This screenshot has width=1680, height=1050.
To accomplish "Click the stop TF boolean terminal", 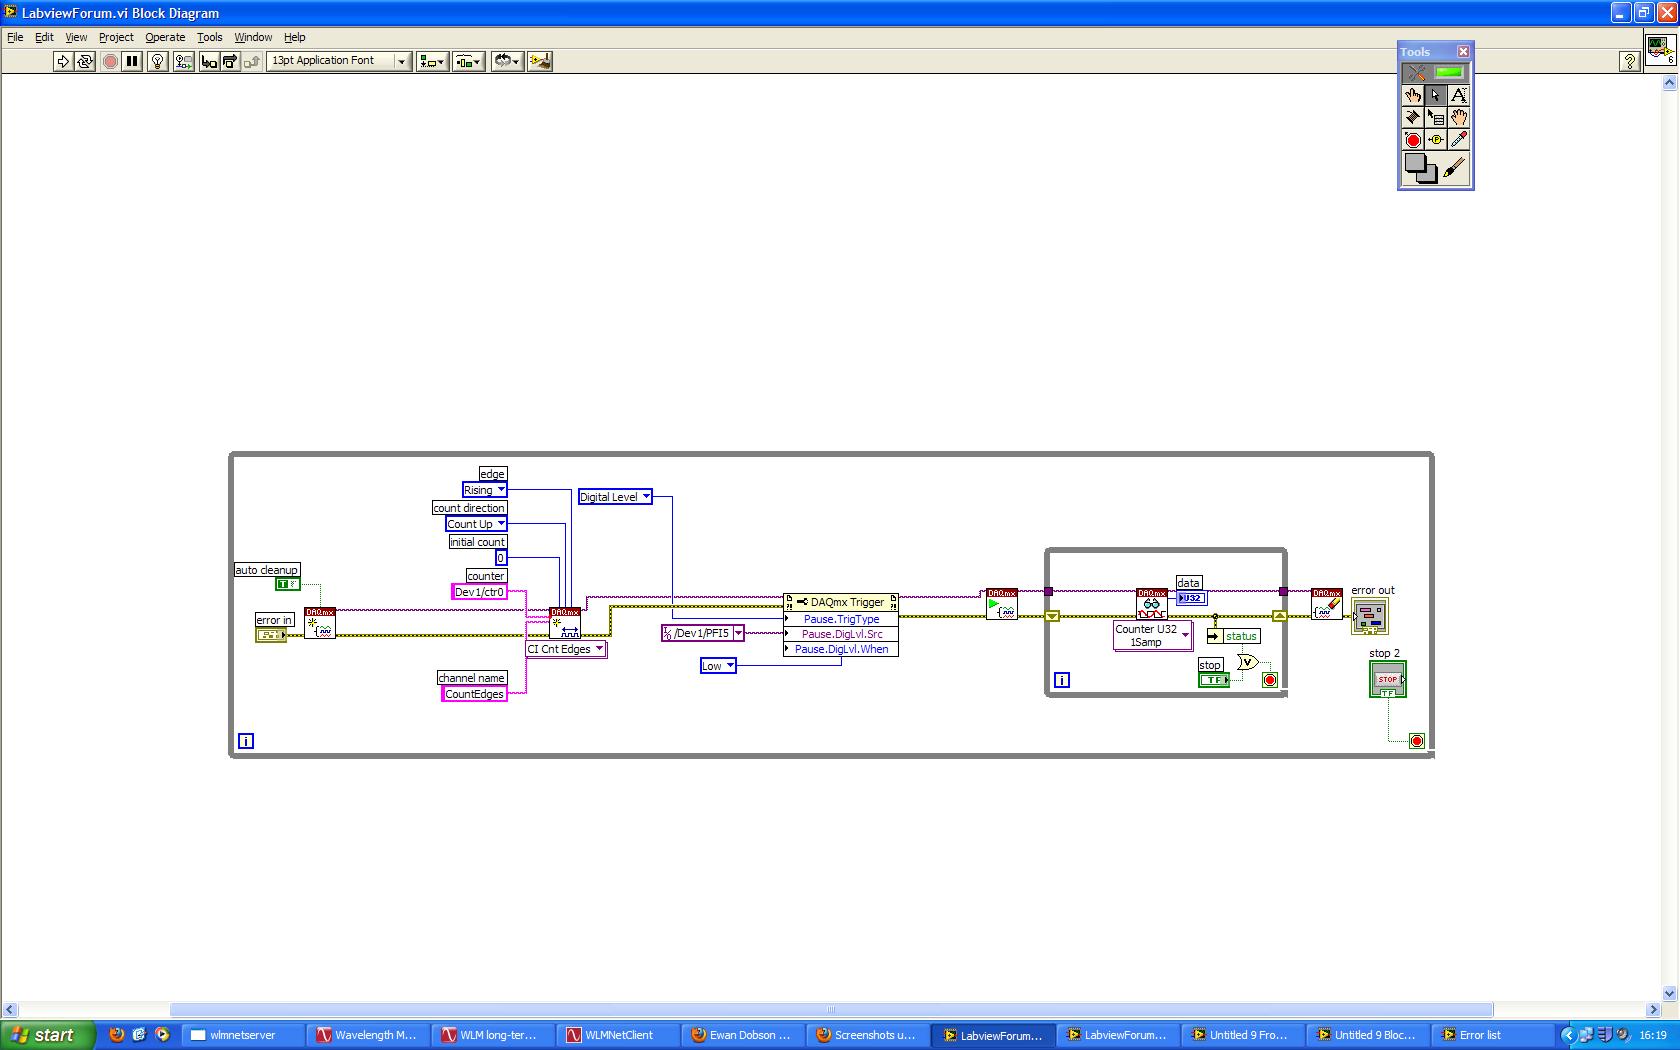I will pyautogui.click(x=1214, y=680).
